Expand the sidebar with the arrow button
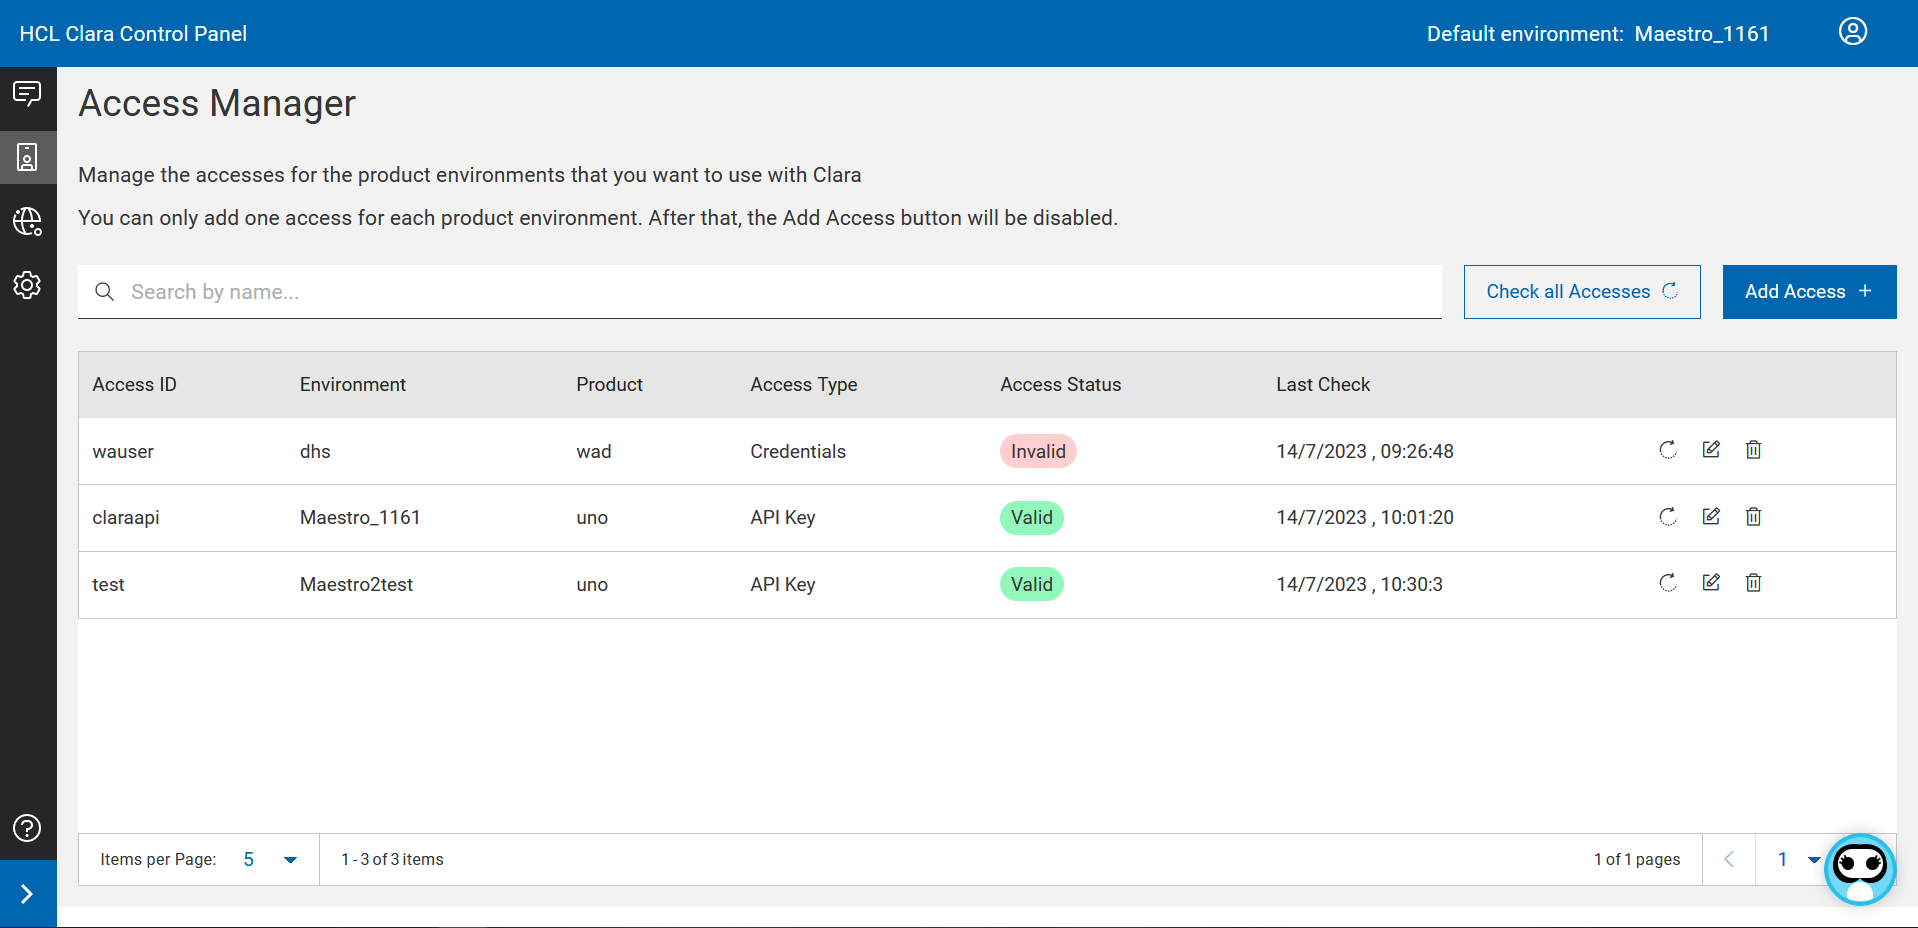1918x928 pixels. (x=27, y=894)
